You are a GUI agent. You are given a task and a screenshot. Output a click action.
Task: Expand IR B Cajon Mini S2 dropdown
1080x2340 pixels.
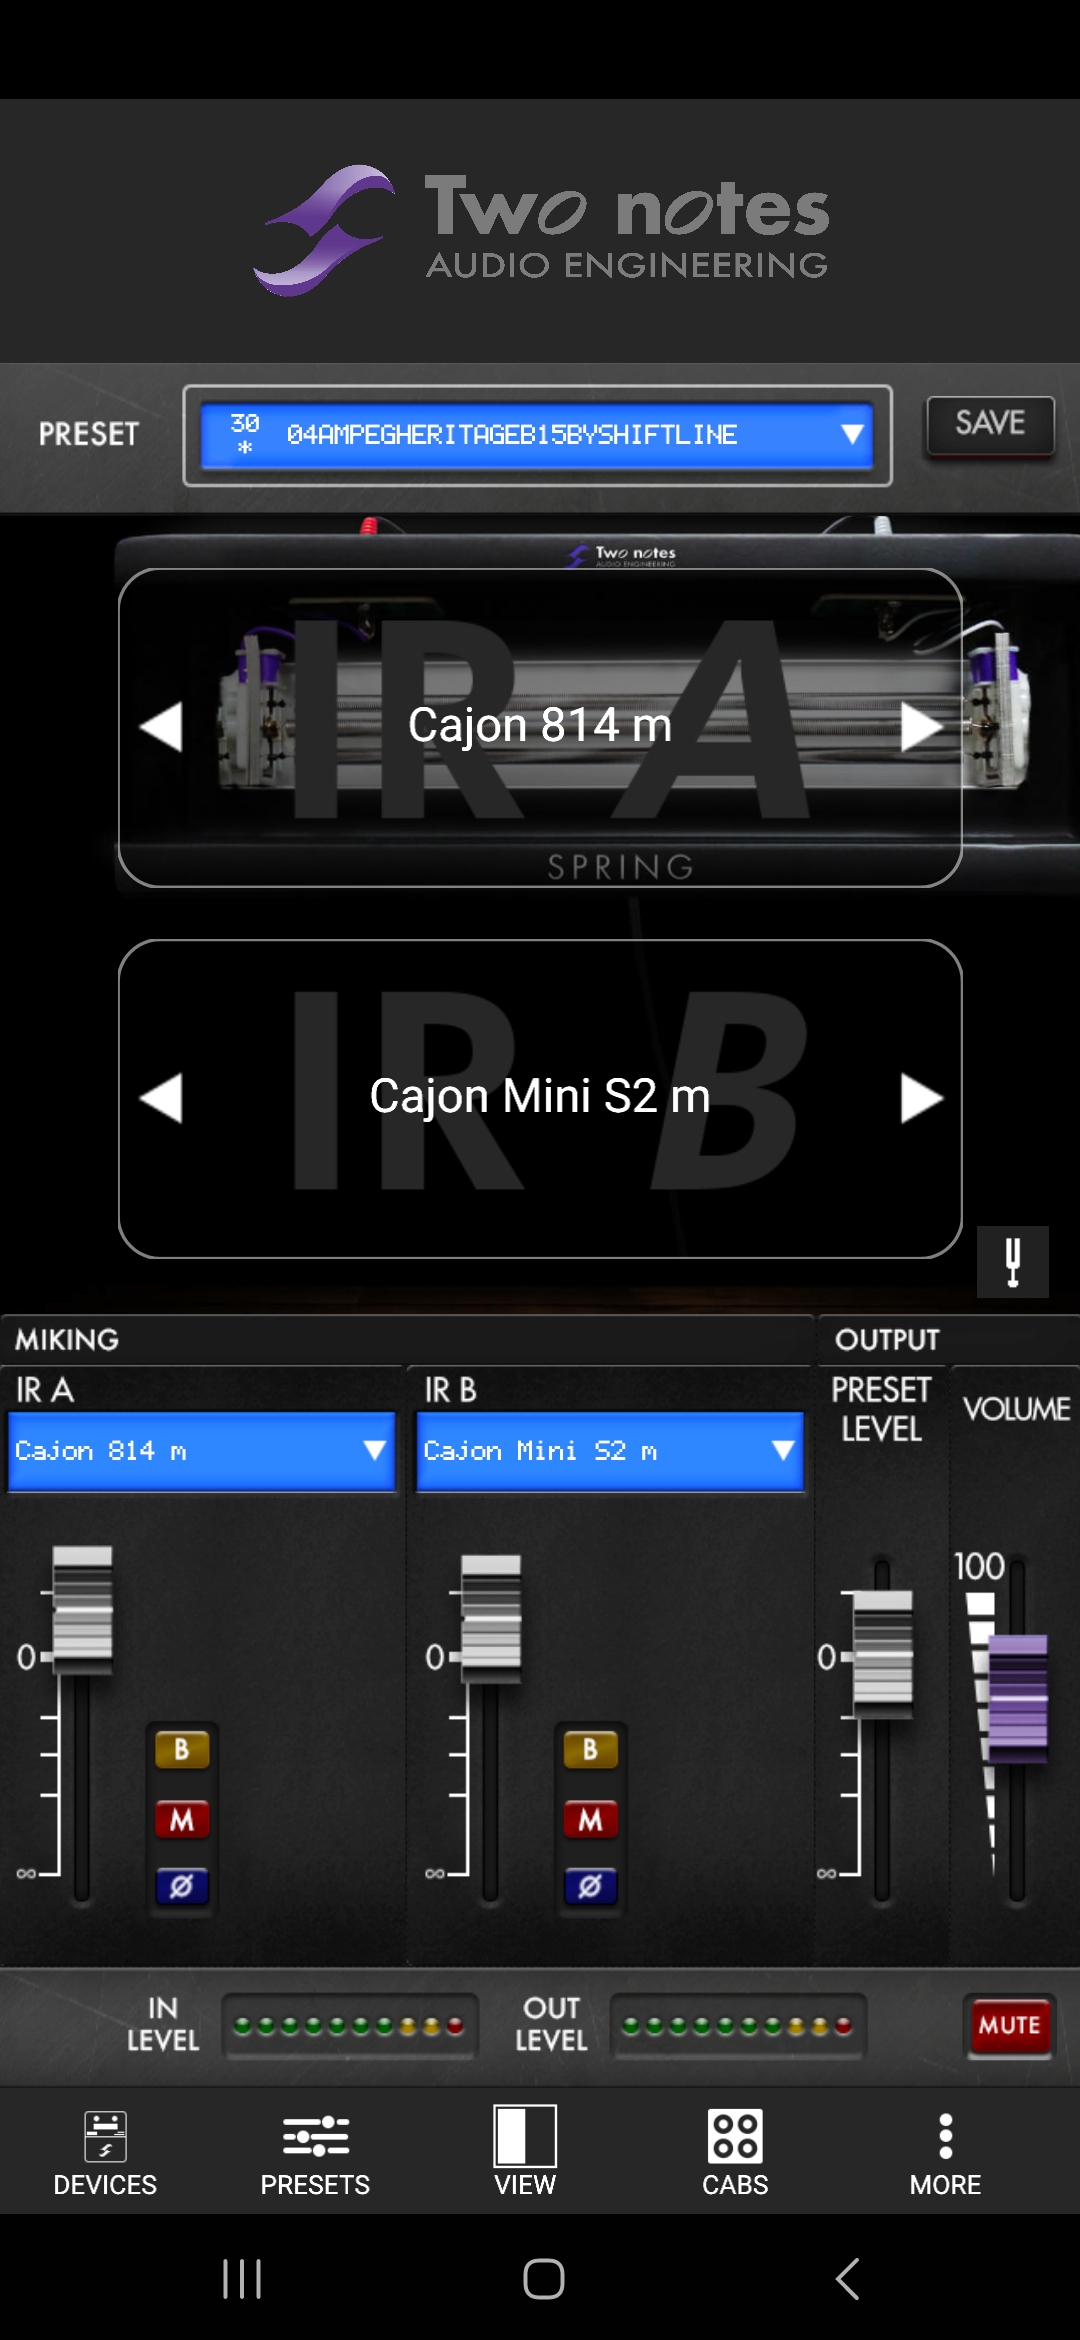pyautogui.click(x=610, y=1451)
